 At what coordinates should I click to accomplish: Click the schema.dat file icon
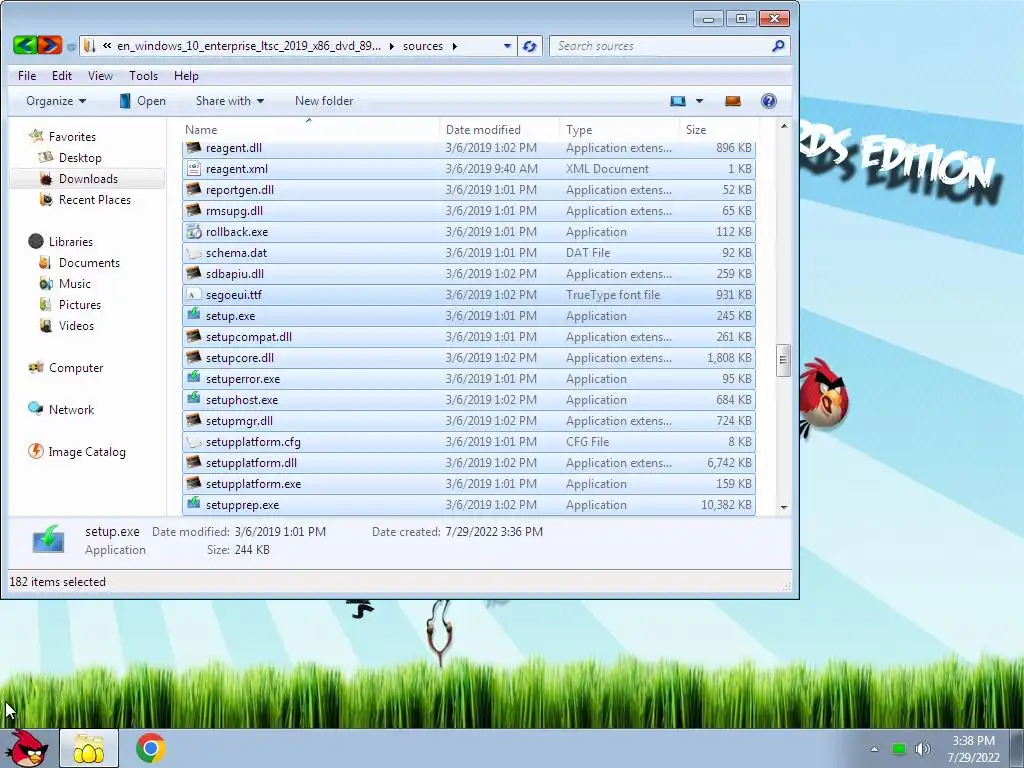[193, 253]
